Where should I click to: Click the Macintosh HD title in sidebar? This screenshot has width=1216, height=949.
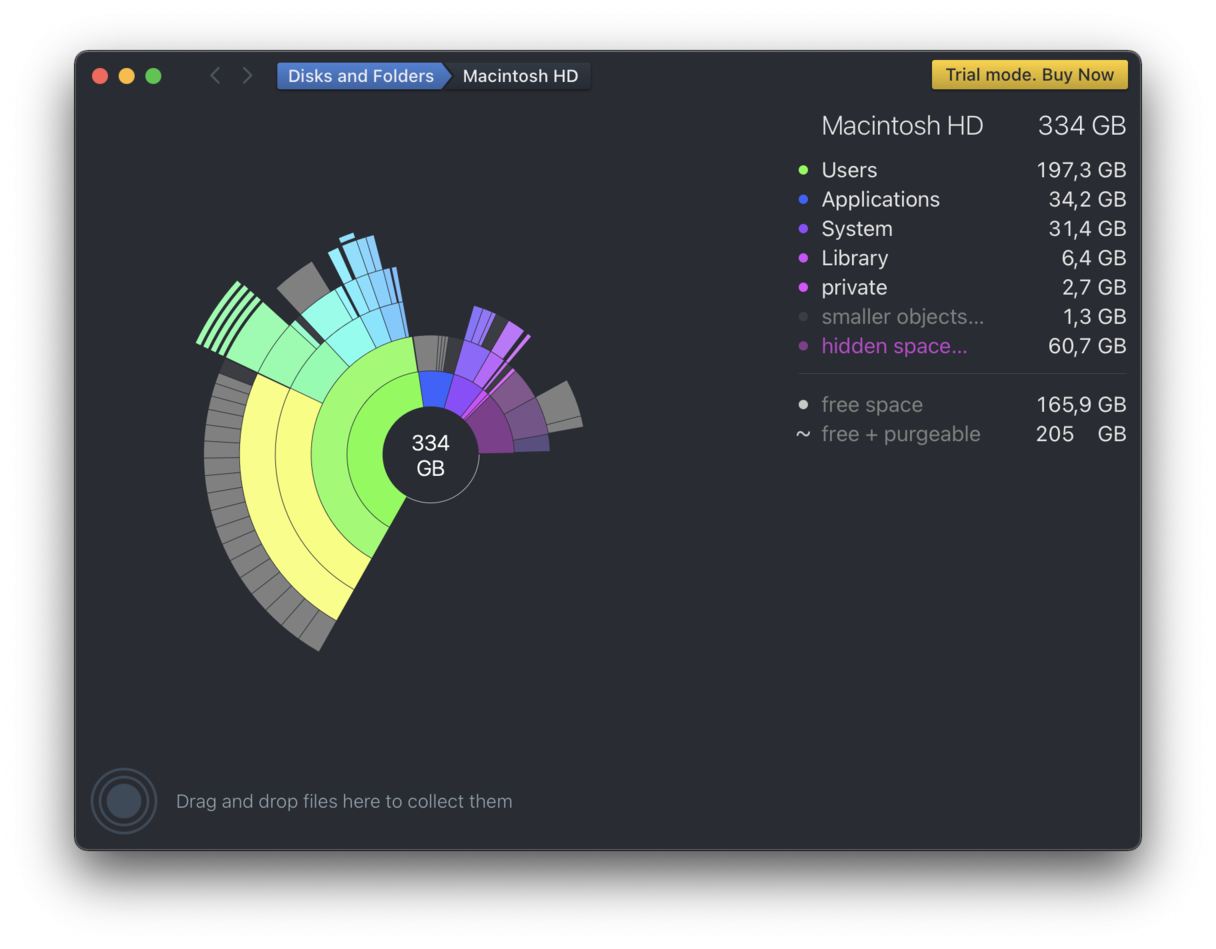[902, 126]
